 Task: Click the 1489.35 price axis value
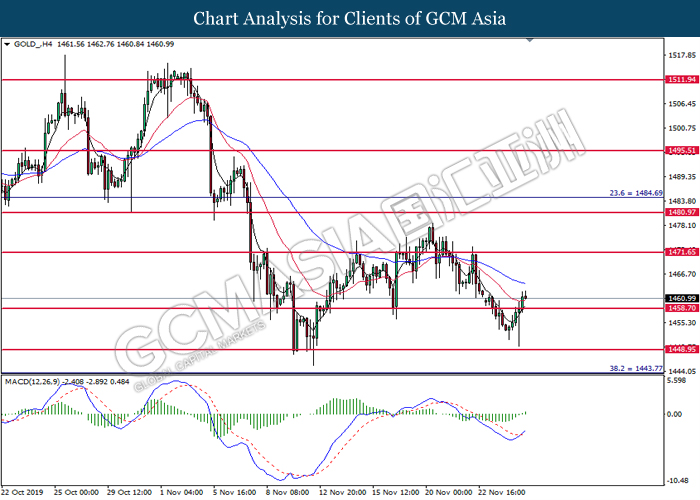point(682,177)
